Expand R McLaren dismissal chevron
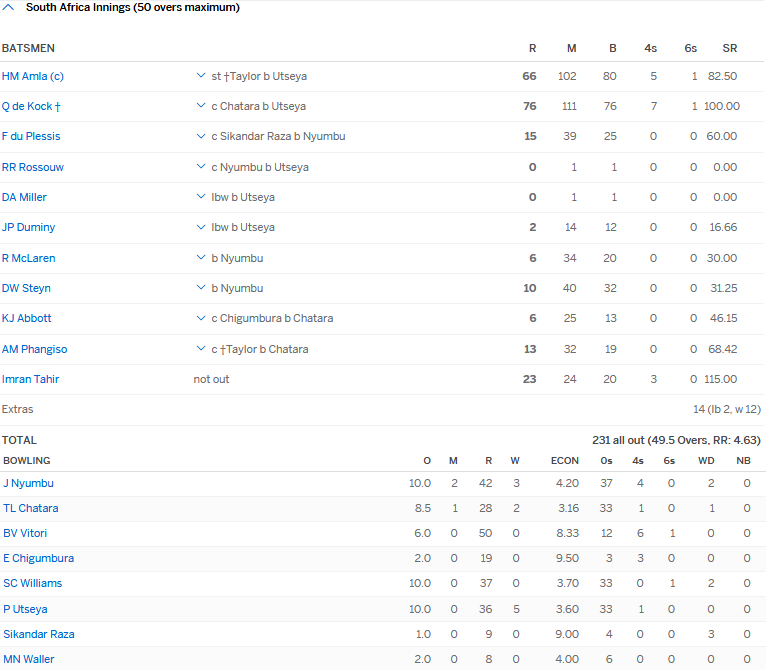This screenshot has width=767, height=670. pos(201,258)
